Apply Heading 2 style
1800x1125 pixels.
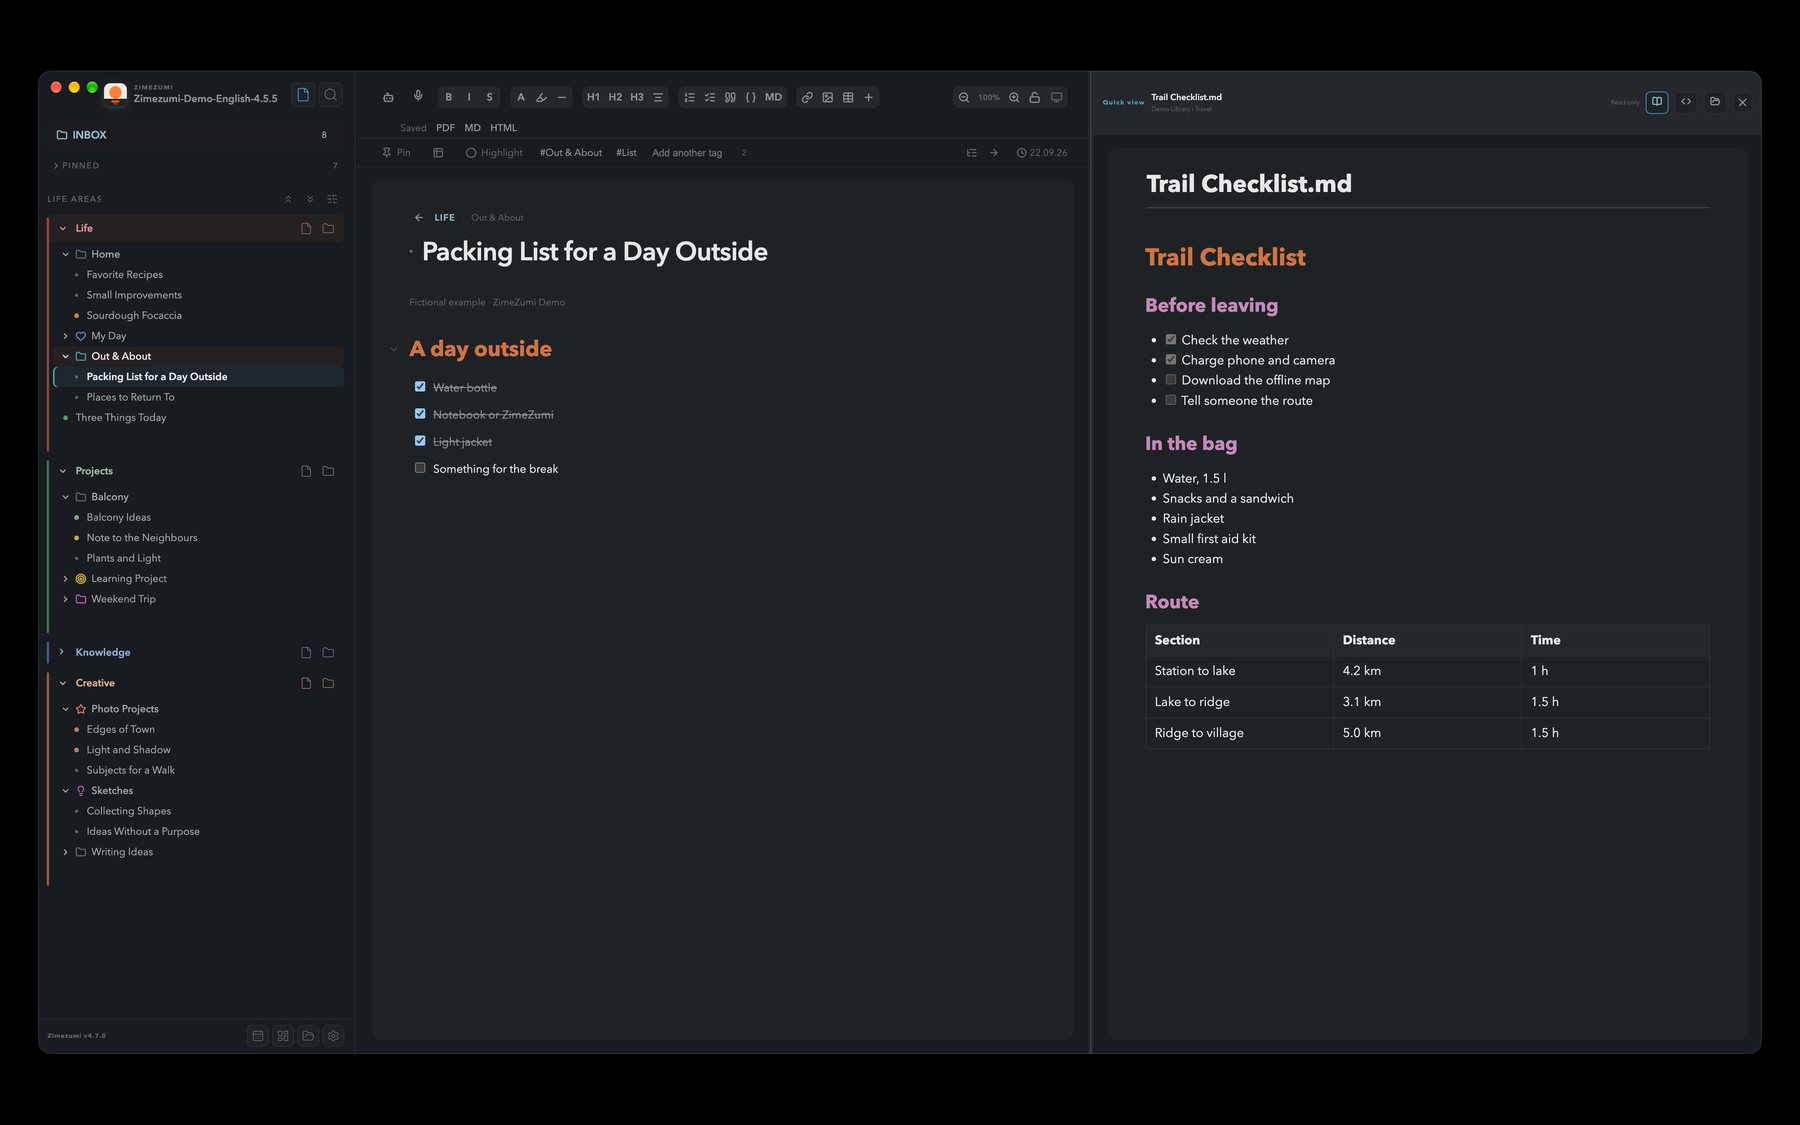point(615,97)
